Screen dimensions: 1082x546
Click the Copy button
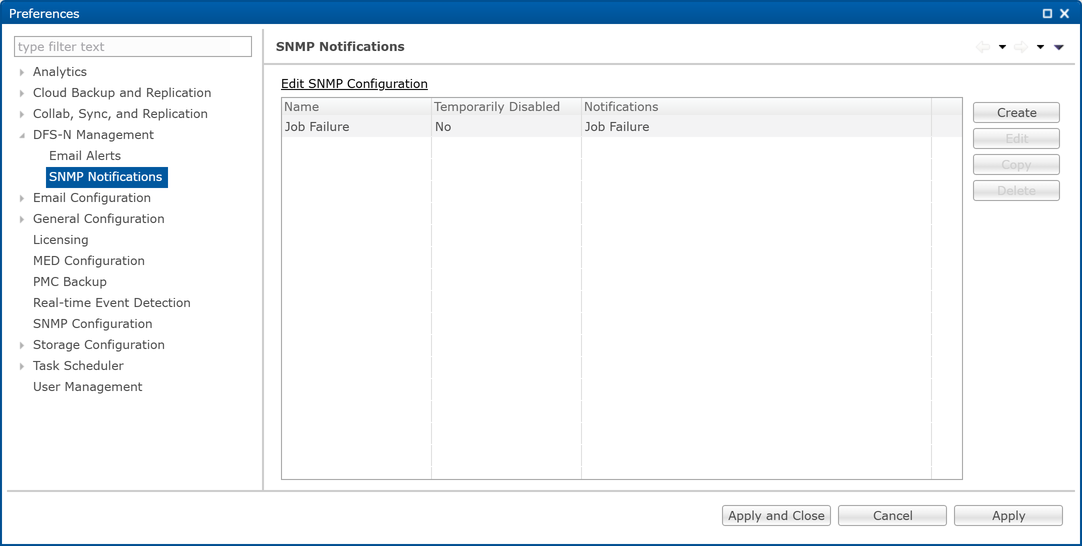[1016, 165]
